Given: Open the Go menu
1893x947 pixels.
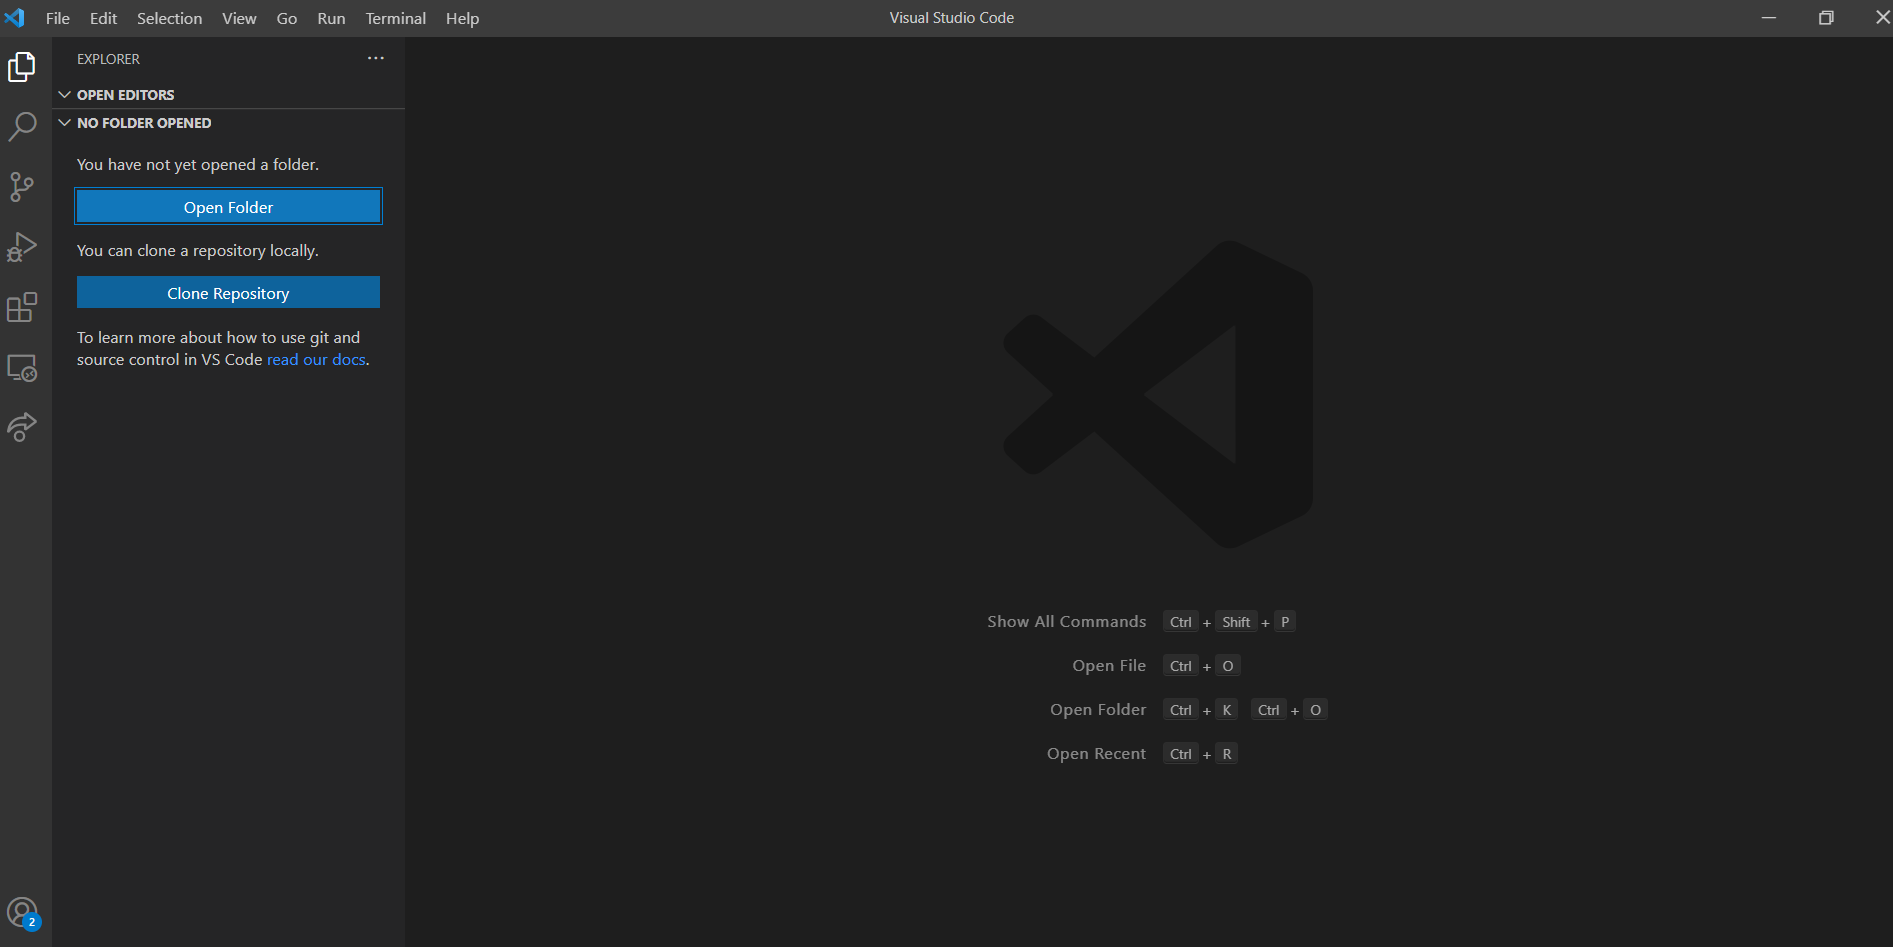Looking at the screenshot, I should coord(287,18).
